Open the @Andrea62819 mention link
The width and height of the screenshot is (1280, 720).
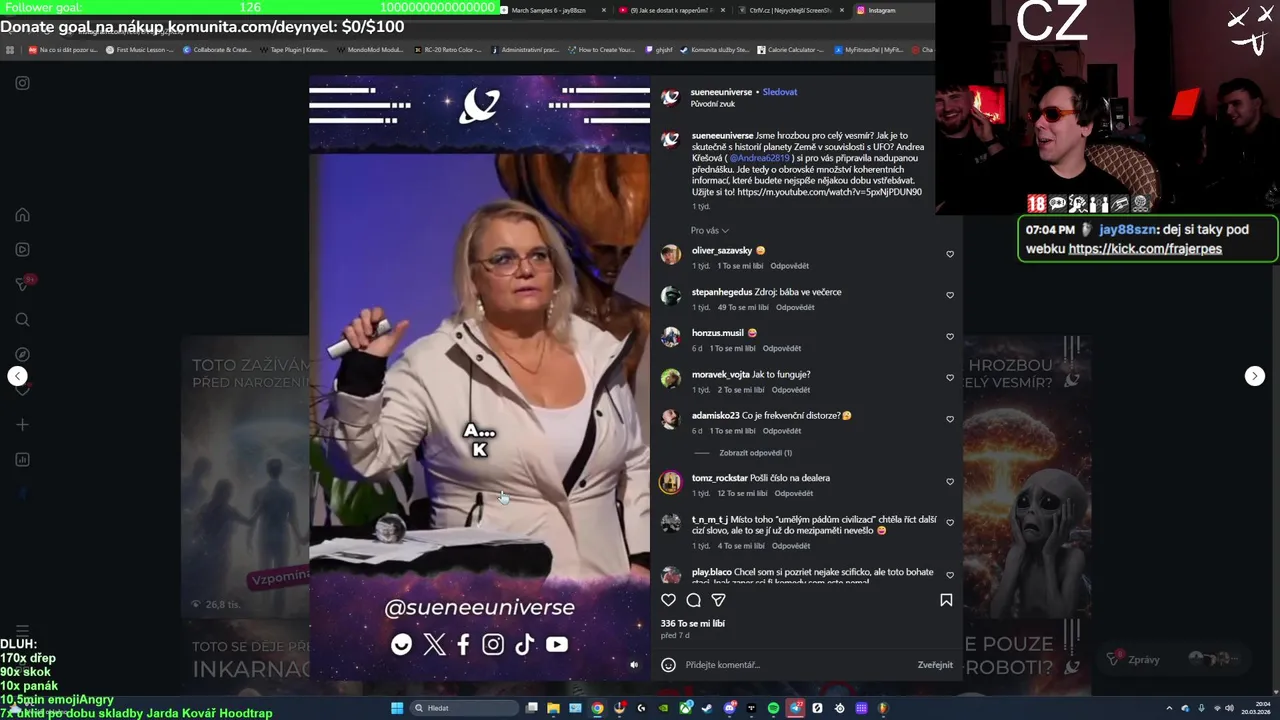tap(760, 158)
